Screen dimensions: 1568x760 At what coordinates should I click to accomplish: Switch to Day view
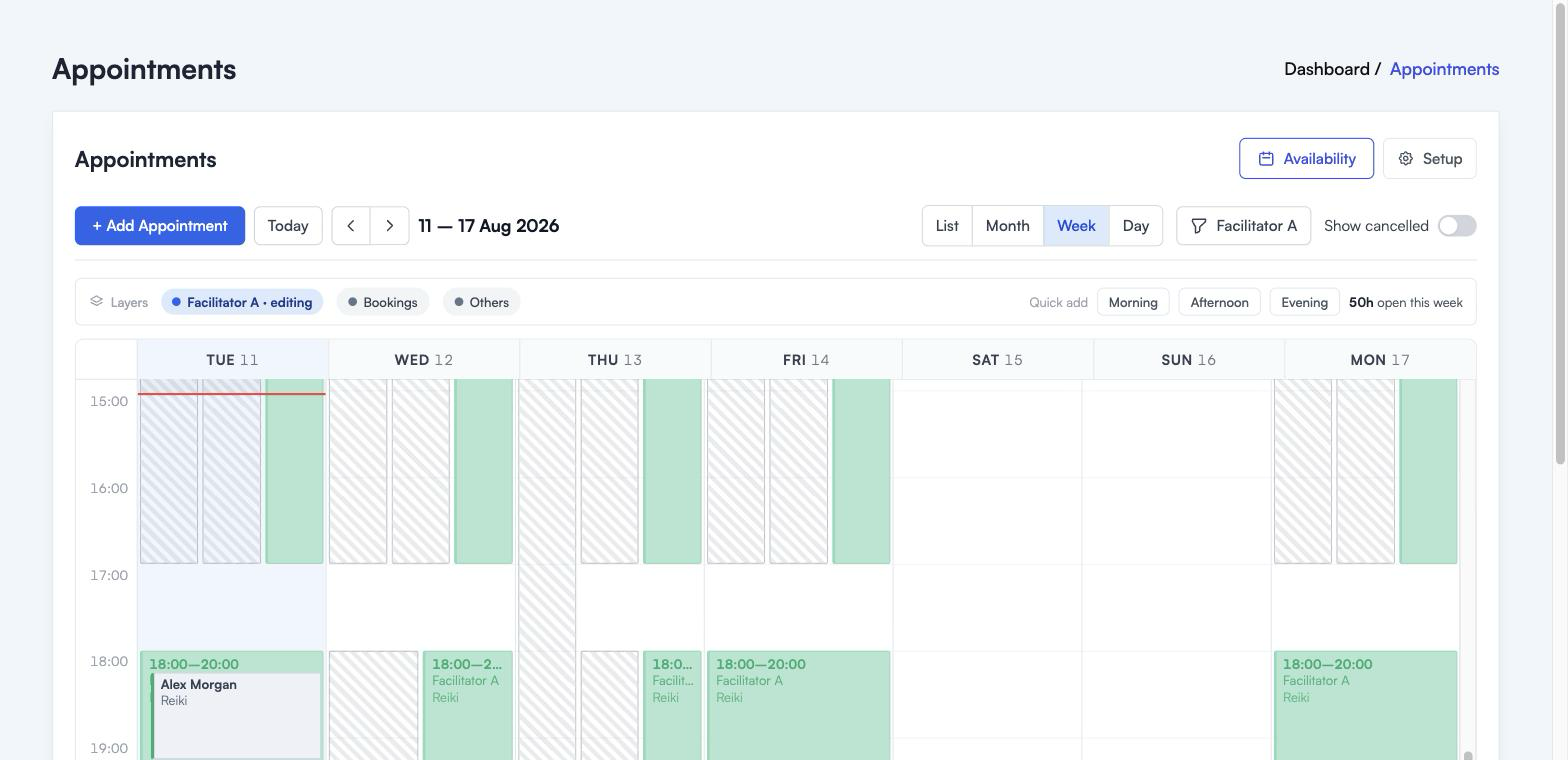point(1136,226)
